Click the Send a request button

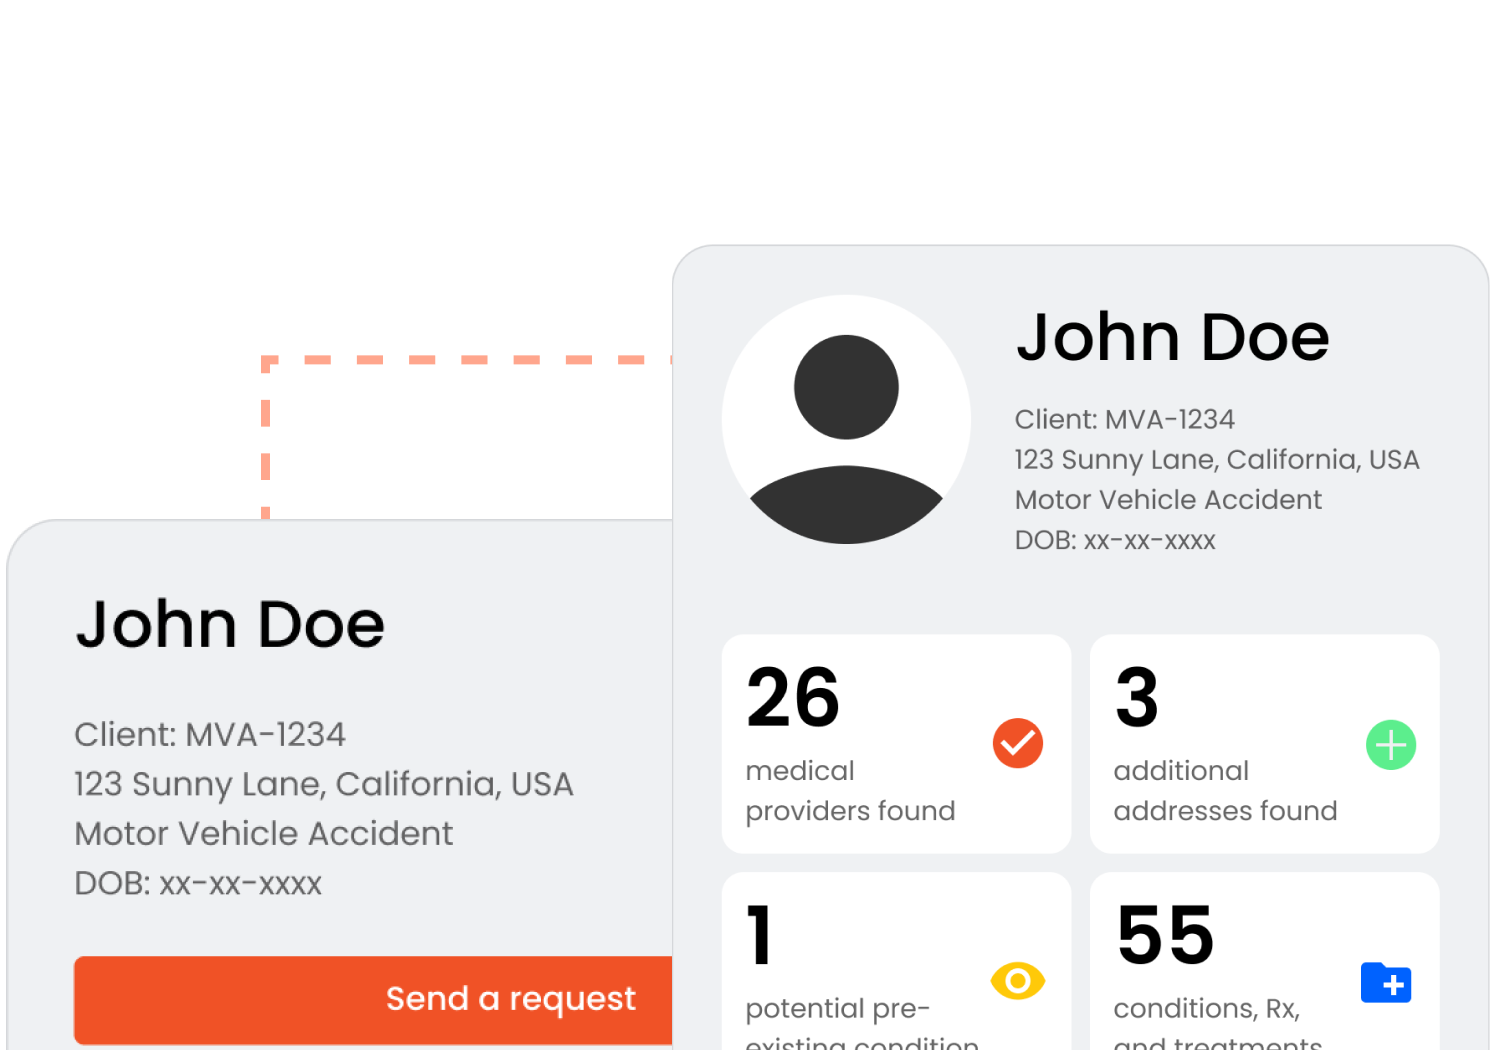[510, 999]
